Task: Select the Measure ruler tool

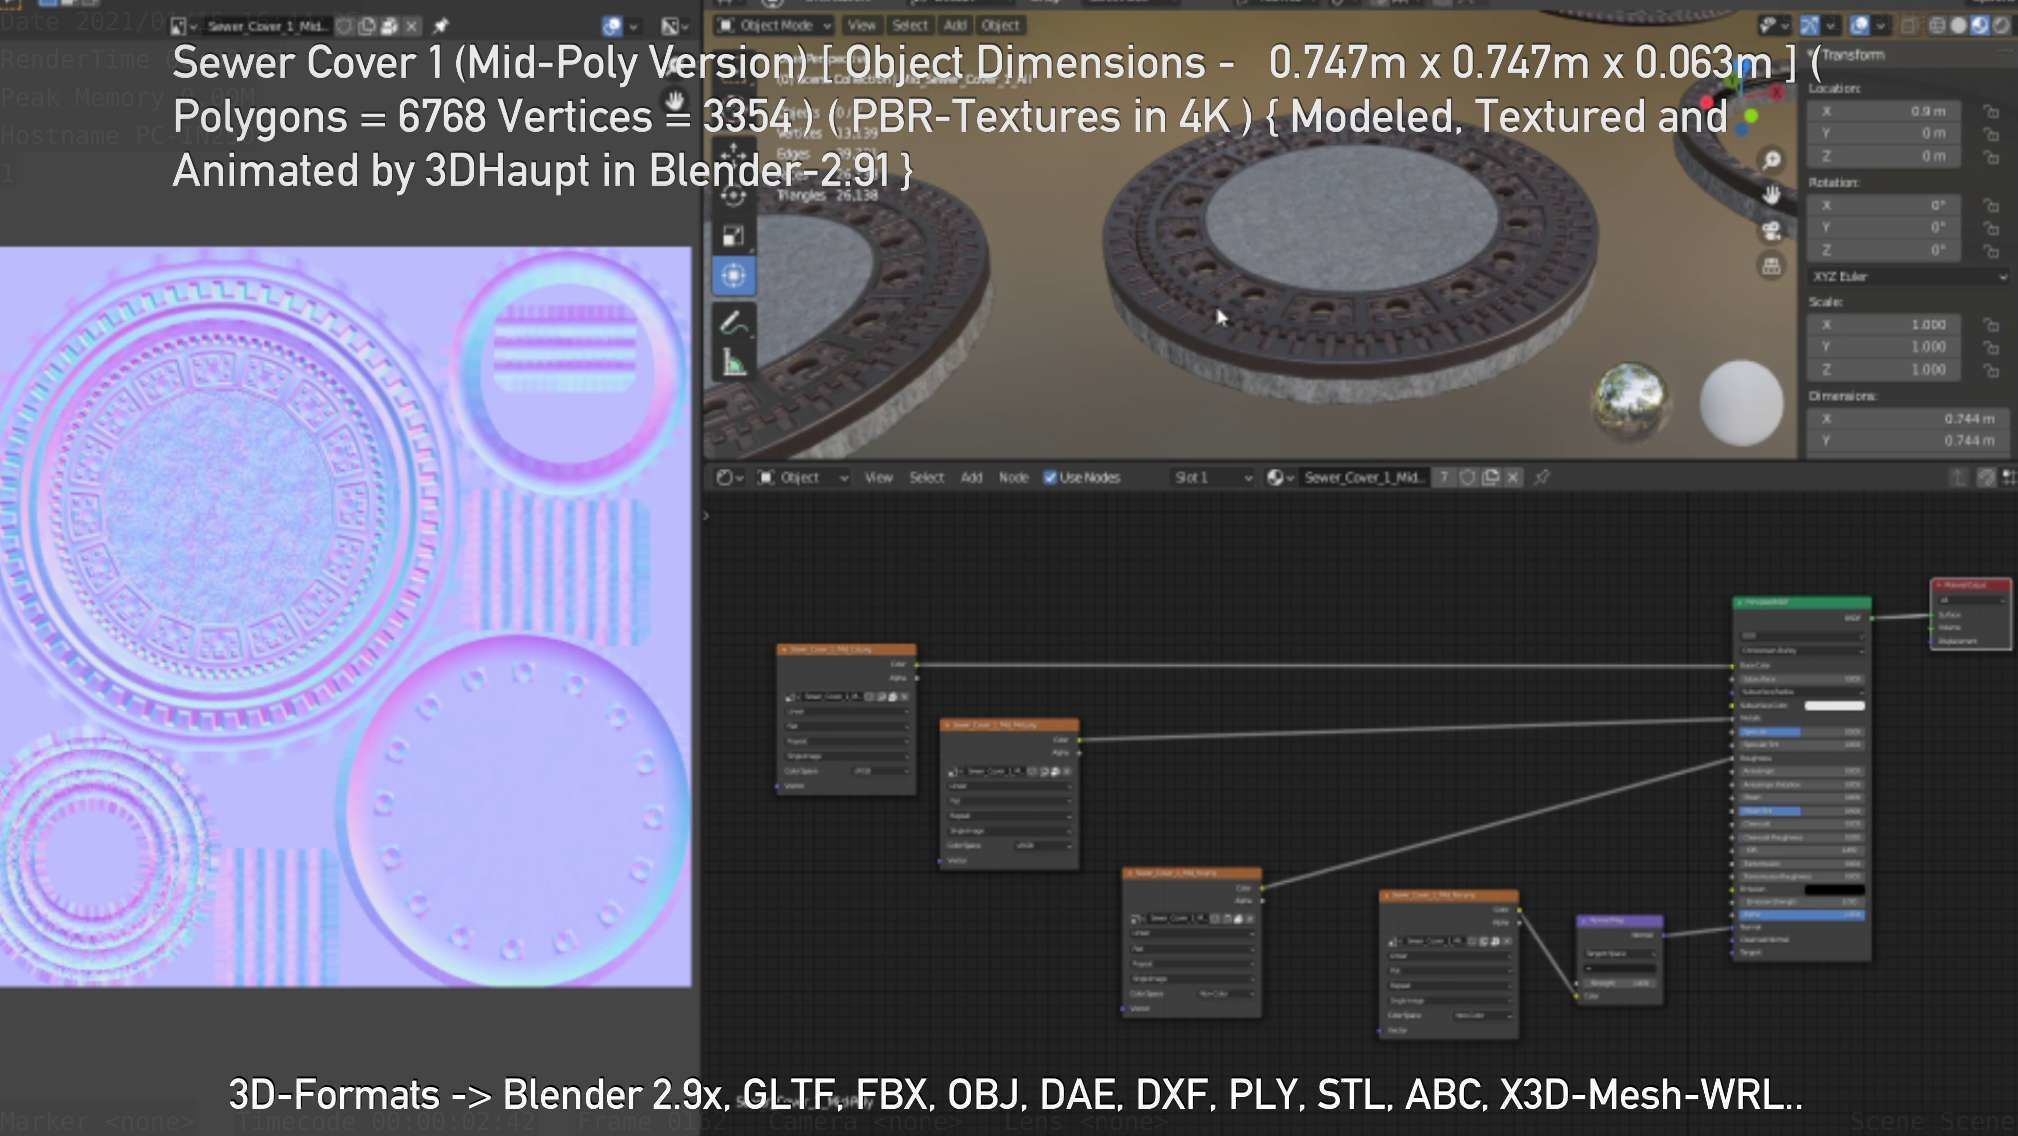Action: 733,362
